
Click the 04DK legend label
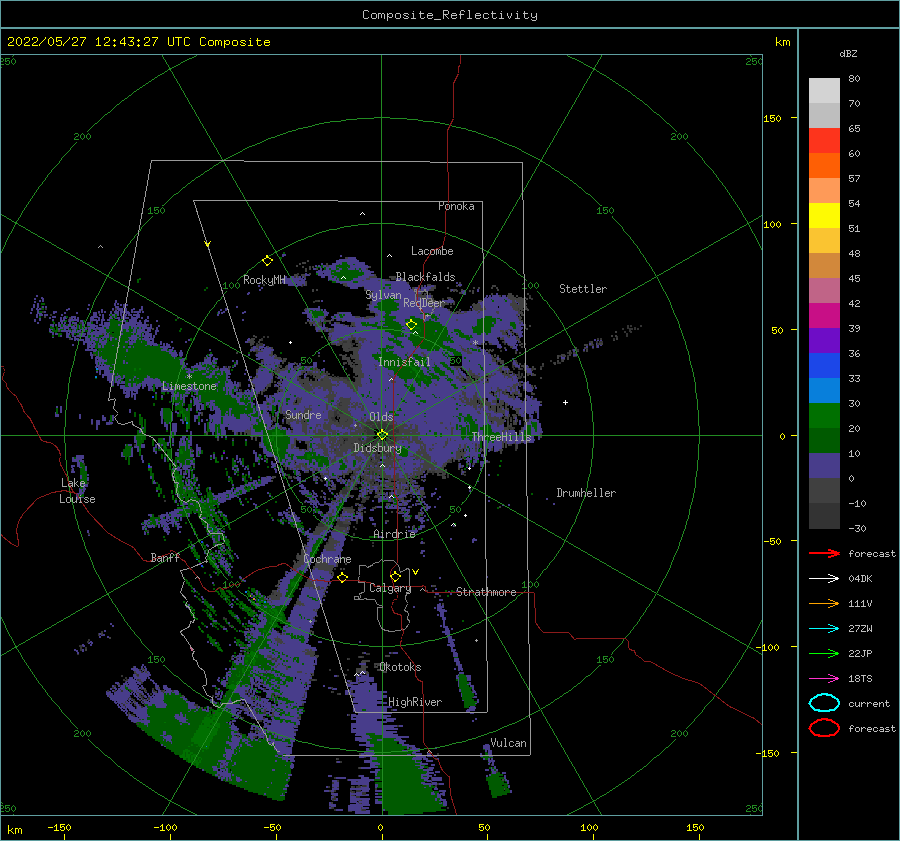coord(860,578)
